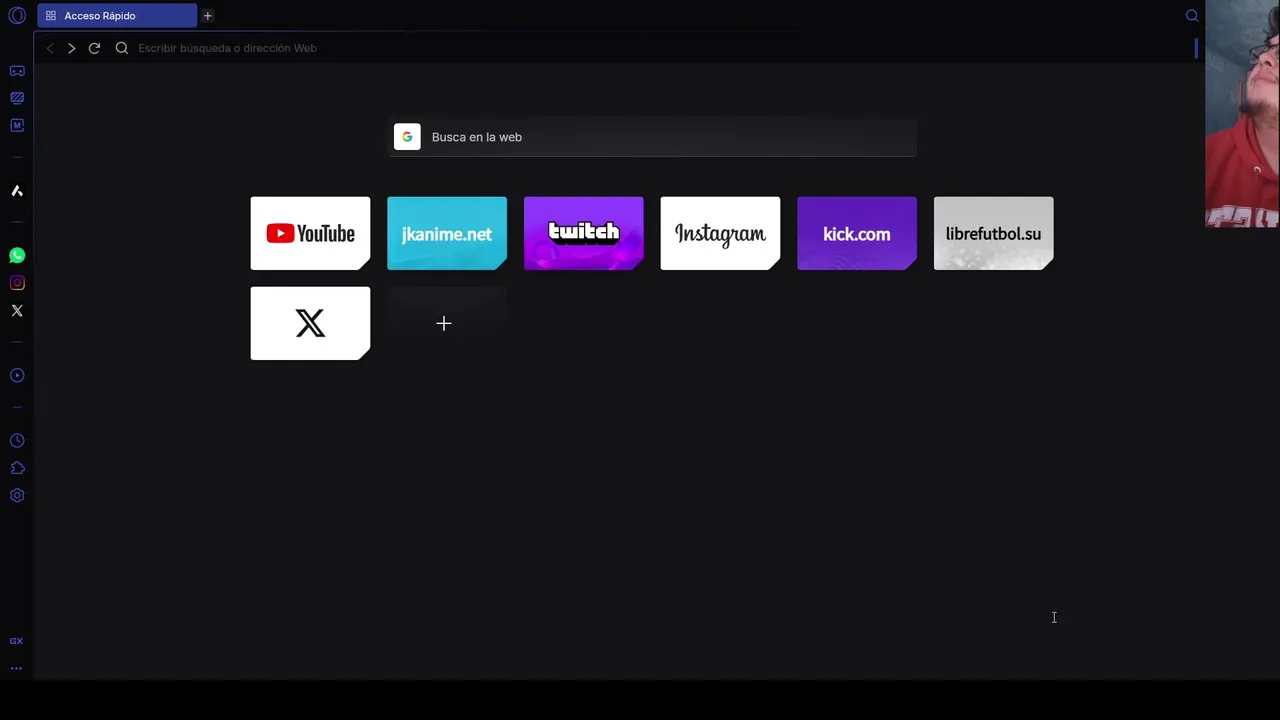This screenshot has width=1280, height=720.
Task: Open WhatsApp messenger in the sidebar
Action: click(x=17, y=256)
